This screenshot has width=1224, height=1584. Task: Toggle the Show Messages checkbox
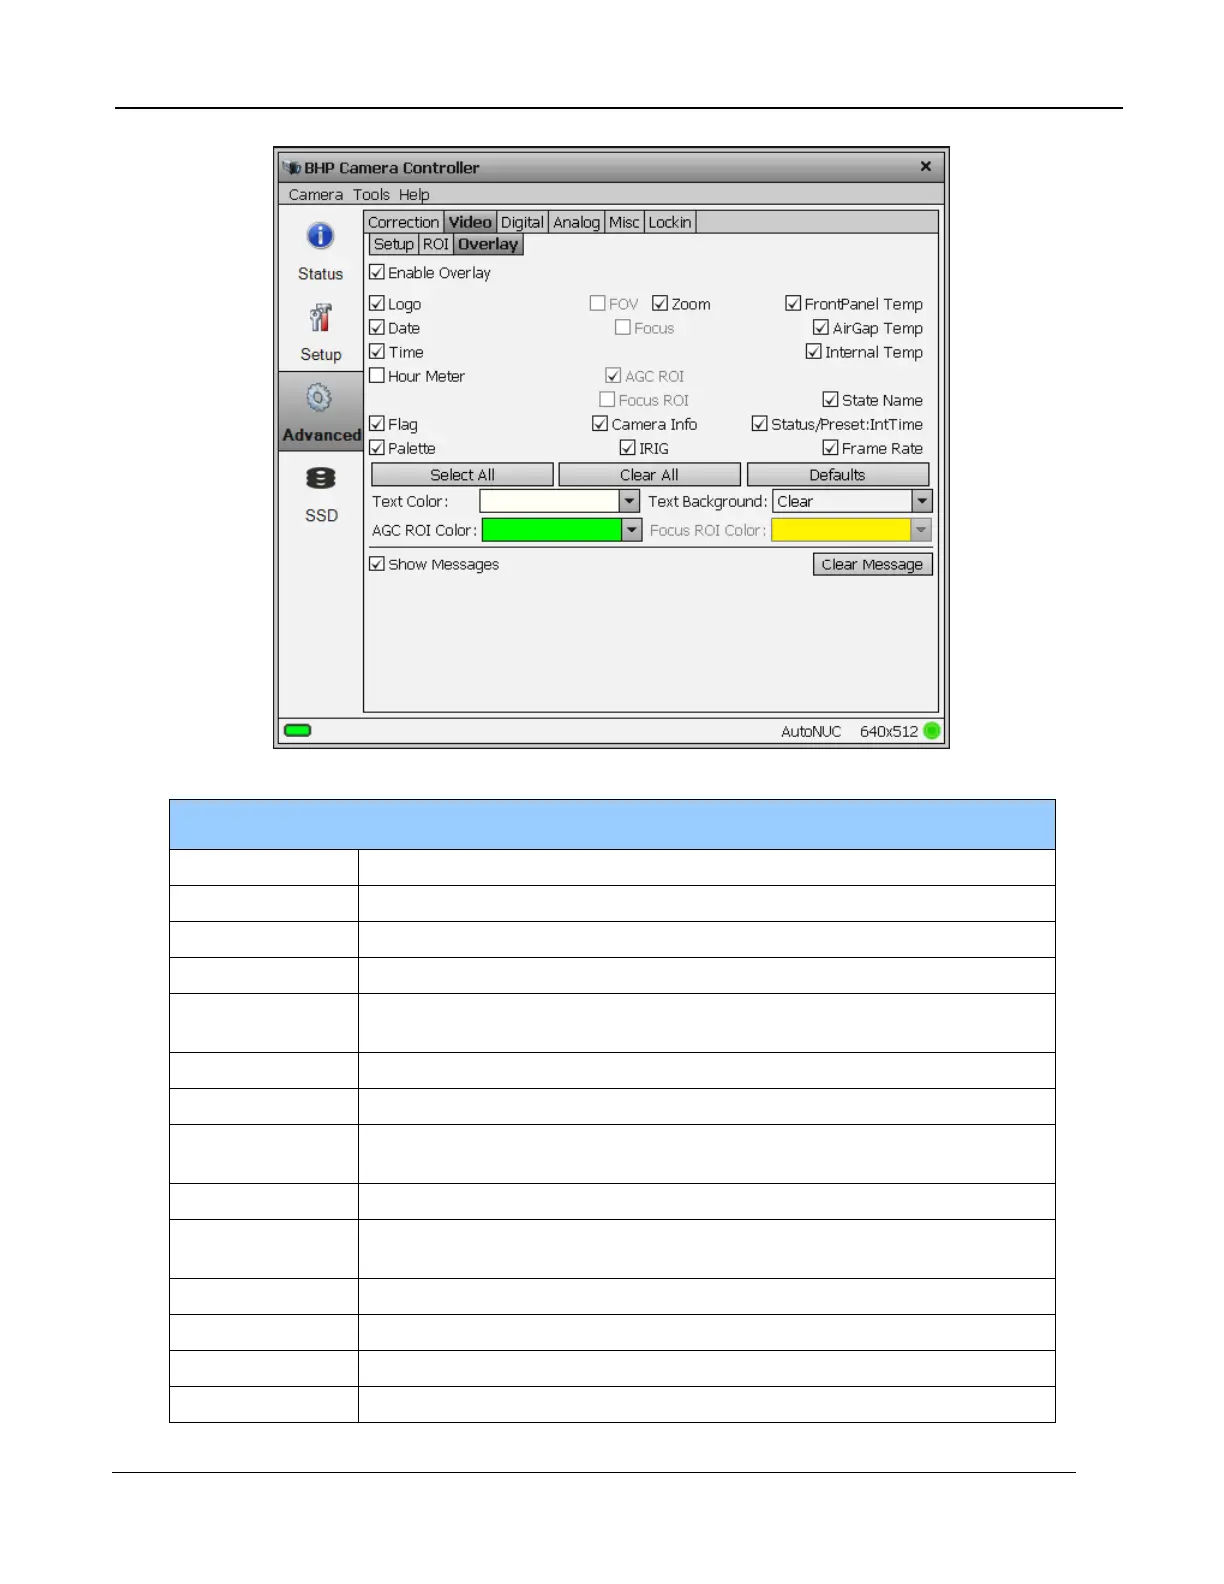(x=377, y=563)
